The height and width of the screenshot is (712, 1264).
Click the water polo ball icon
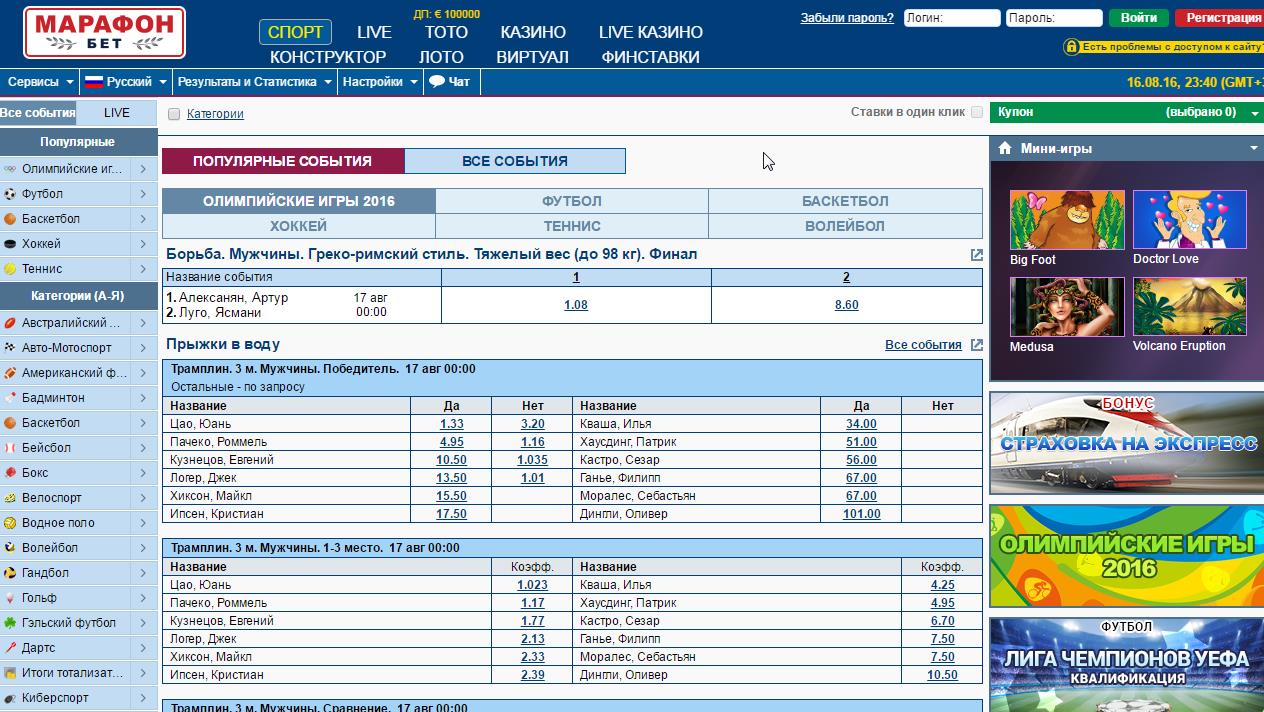click(x=10, y=523)
